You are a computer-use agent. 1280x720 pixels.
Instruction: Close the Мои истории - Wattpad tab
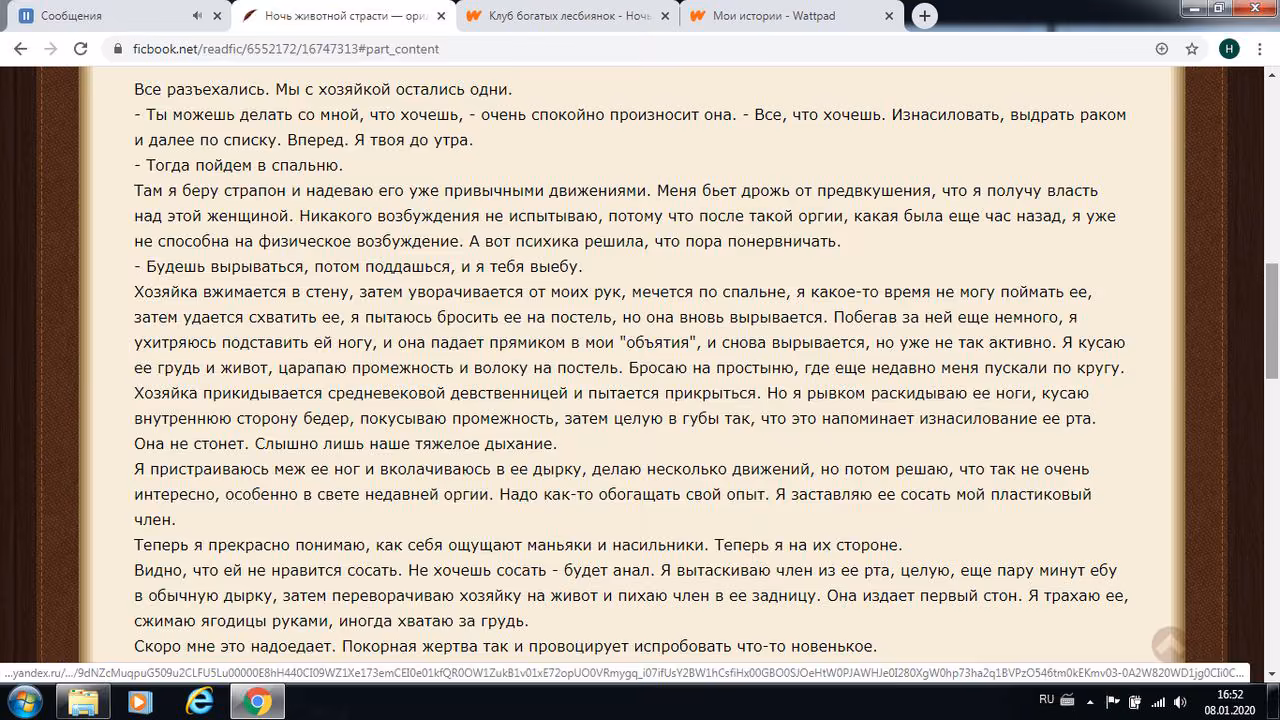889,16
